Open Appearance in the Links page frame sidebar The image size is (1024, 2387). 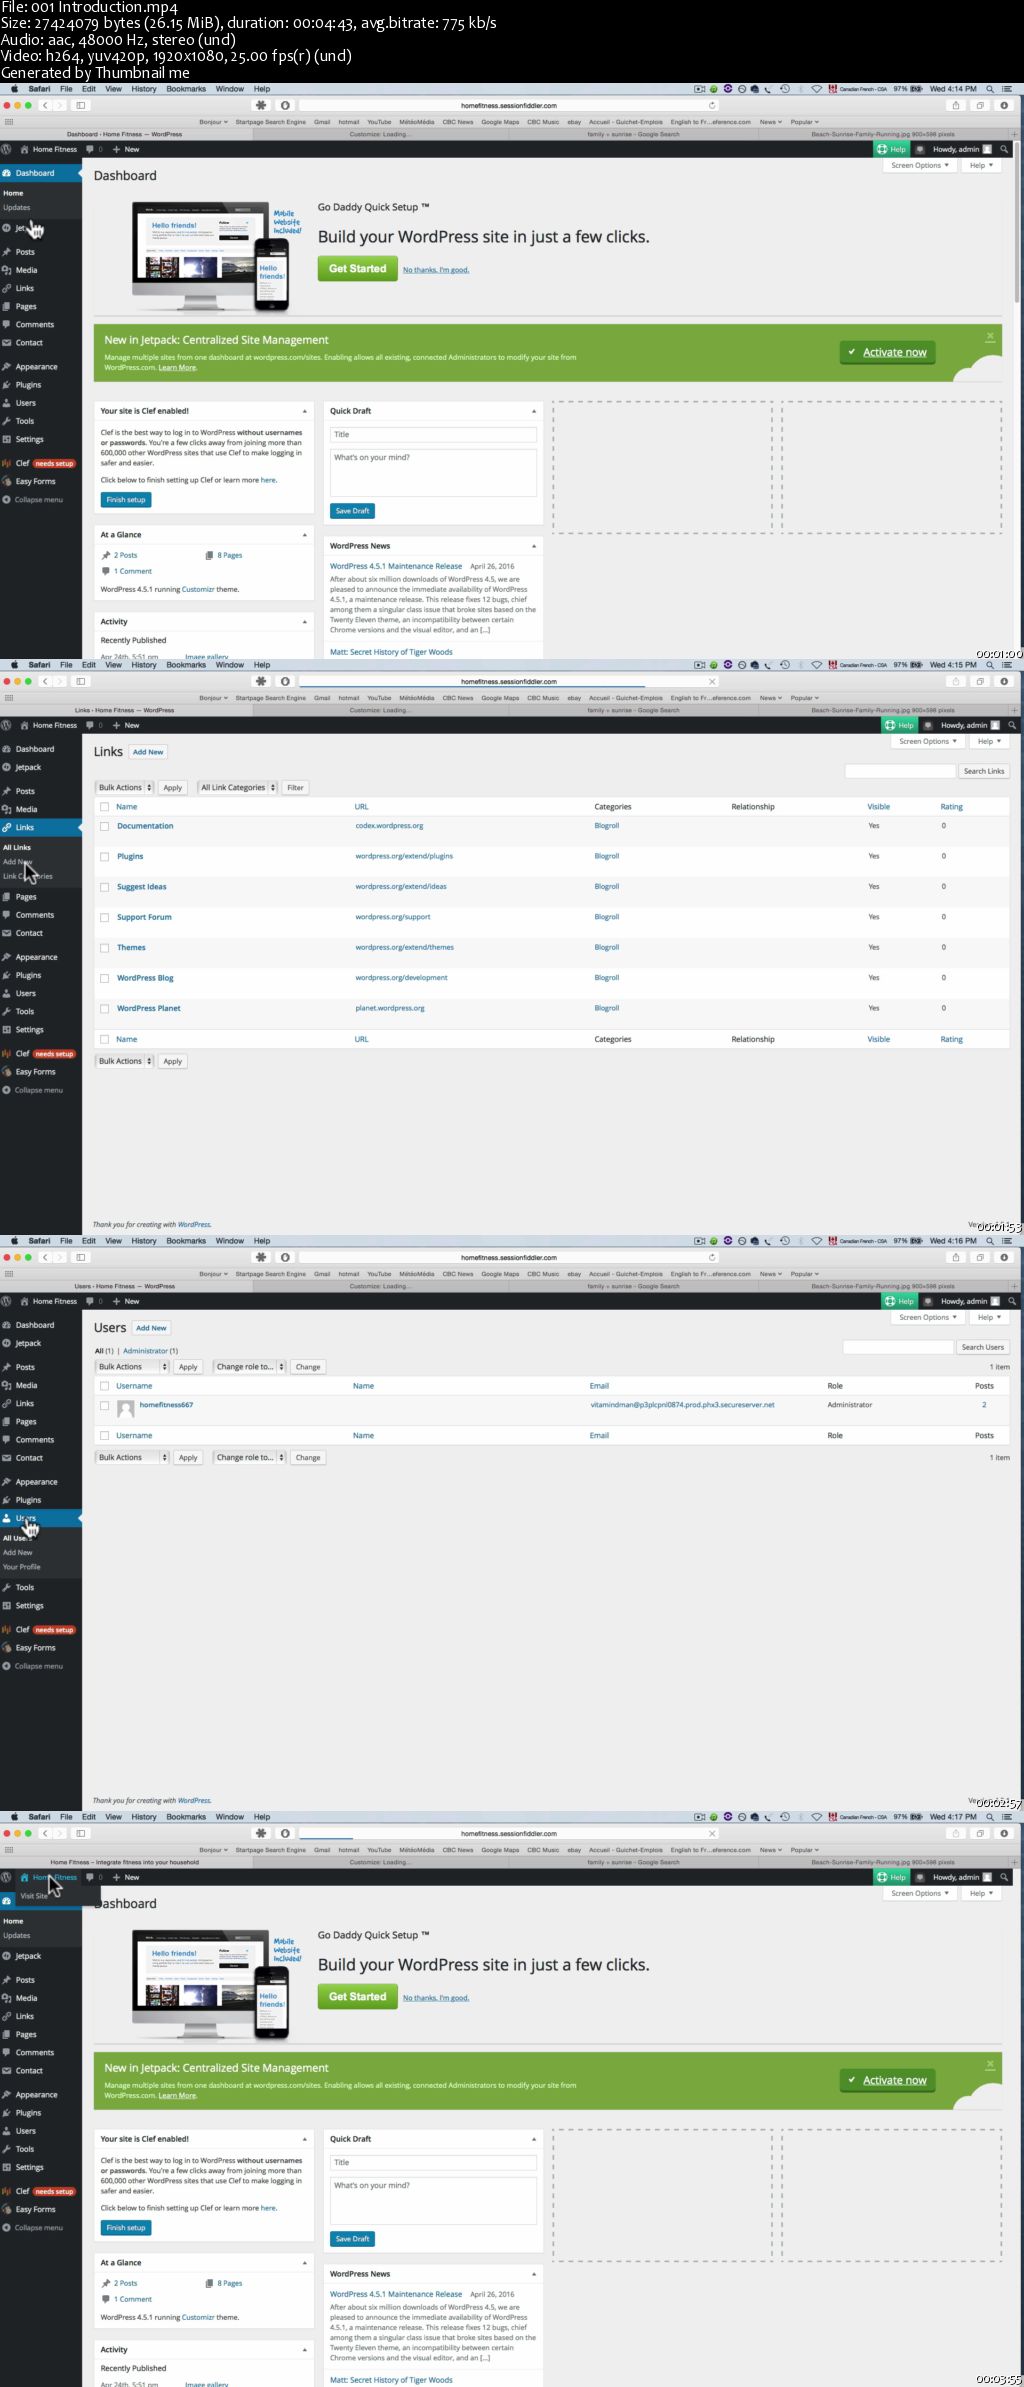coord(36,957)
